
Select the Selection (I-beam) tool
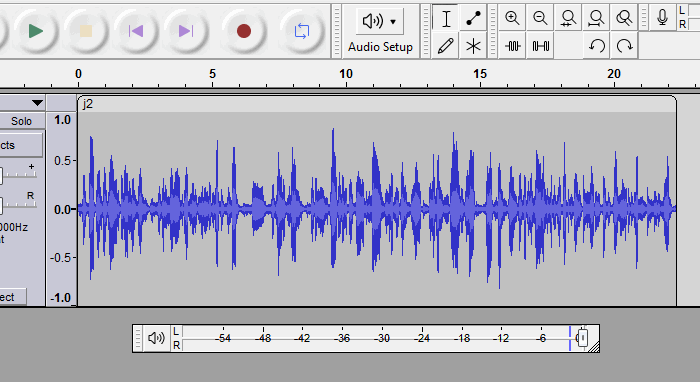[x=446, y=18]
